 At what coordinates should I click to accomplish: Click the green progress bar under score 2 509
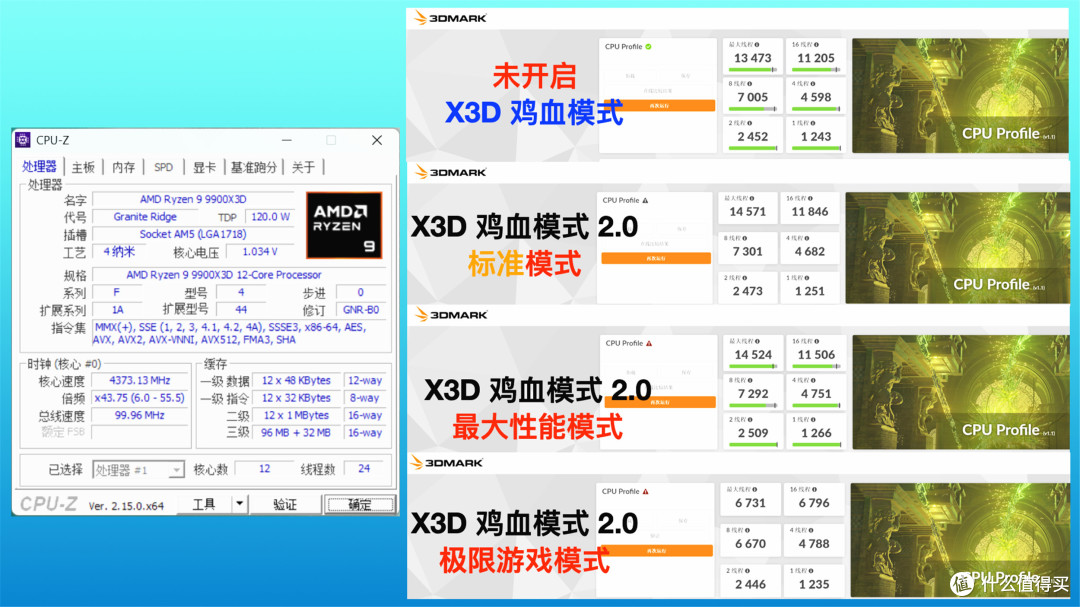[x=752, y=445]
